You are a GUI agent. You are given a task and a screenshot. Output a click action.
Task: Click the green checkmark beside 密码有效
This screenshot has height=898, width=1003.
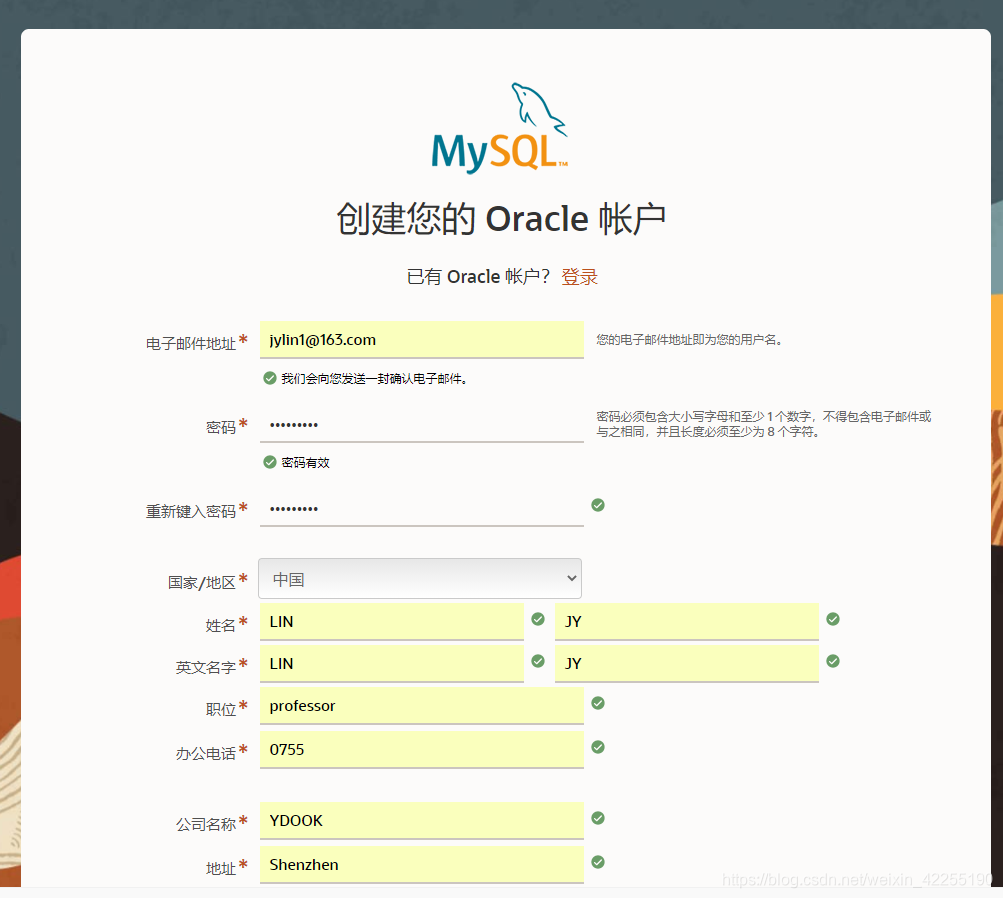(x=270, y=462)
